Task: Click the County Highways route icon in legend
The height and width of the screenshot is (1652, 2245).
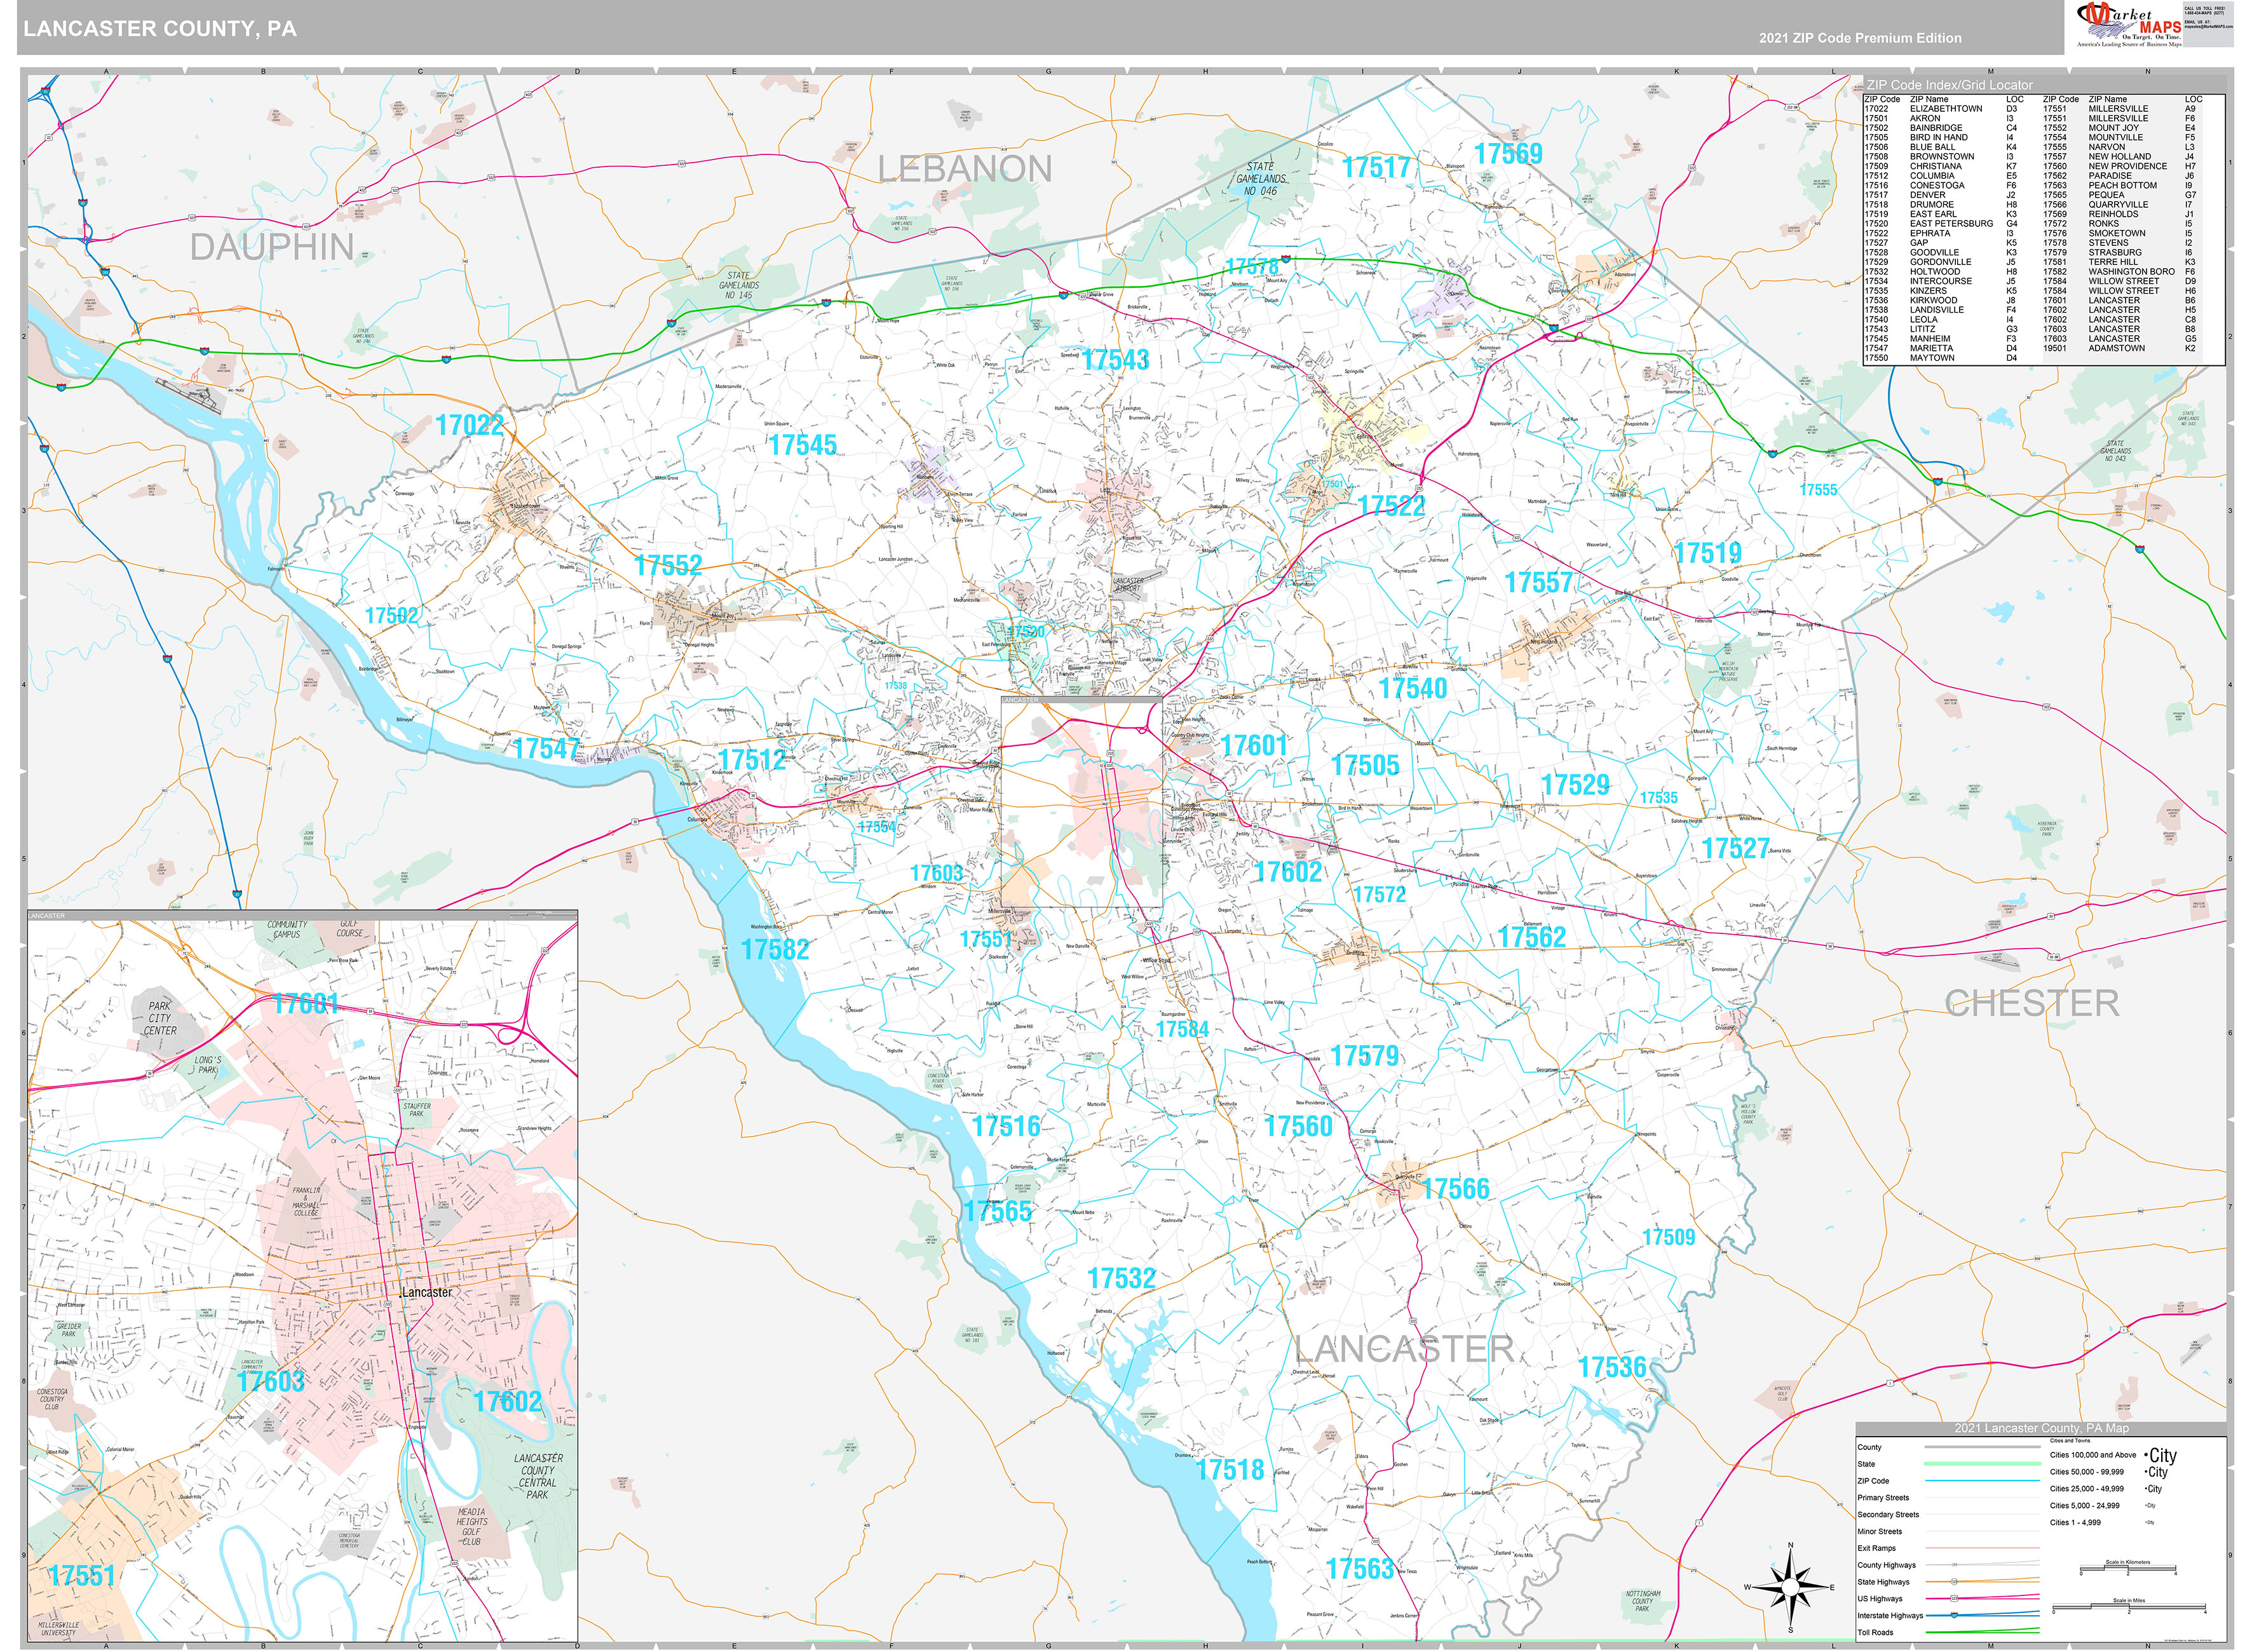Action: point(1954,1564)
